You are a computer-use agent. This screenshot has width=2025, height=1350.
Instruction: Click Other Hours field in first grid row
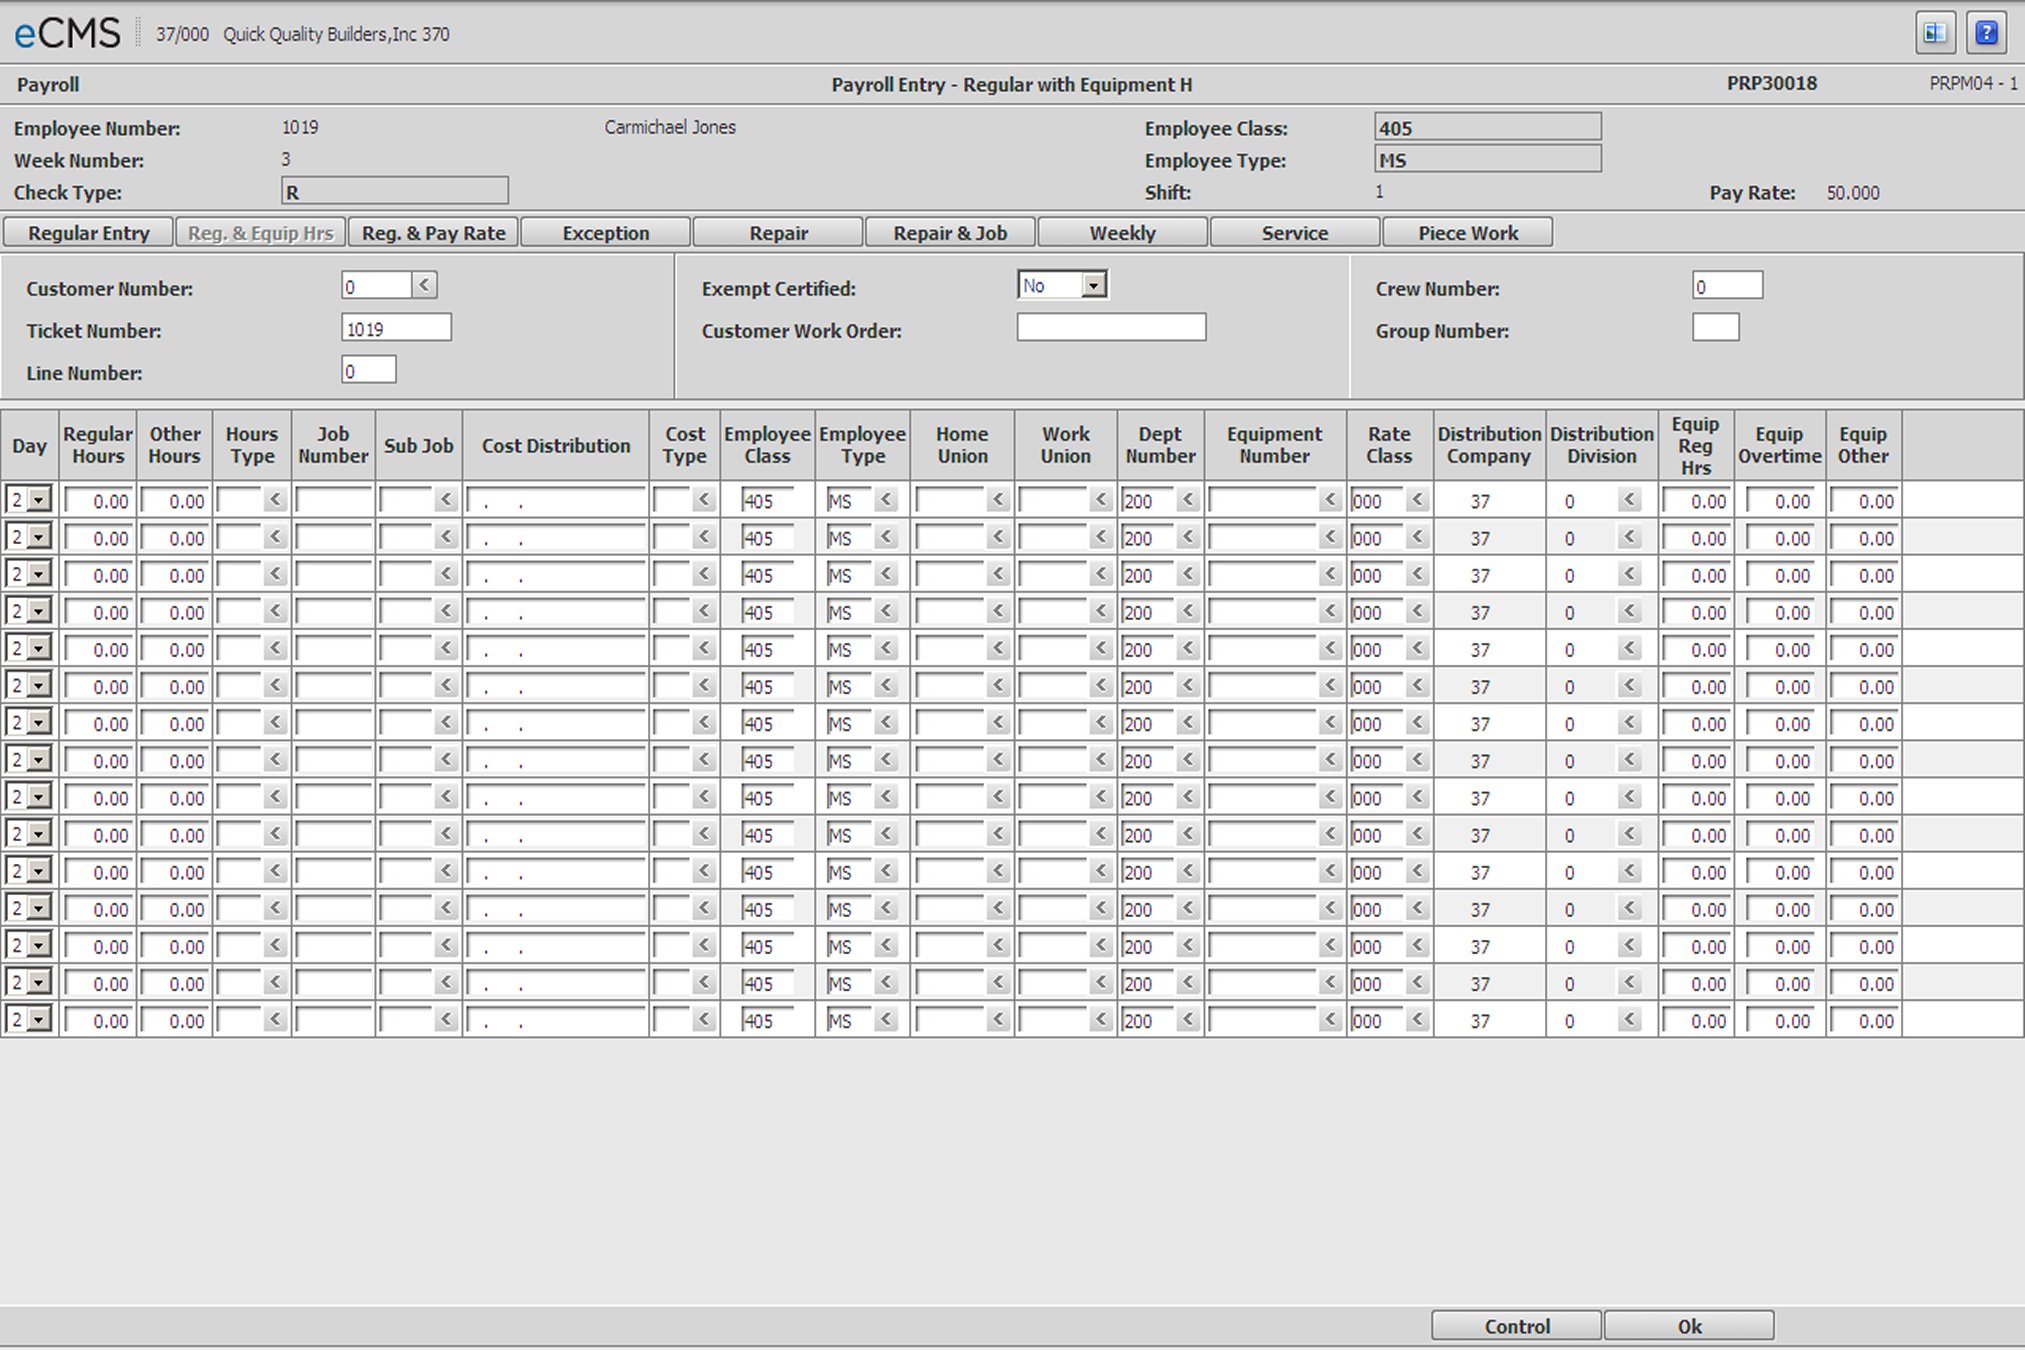[174, 500]
